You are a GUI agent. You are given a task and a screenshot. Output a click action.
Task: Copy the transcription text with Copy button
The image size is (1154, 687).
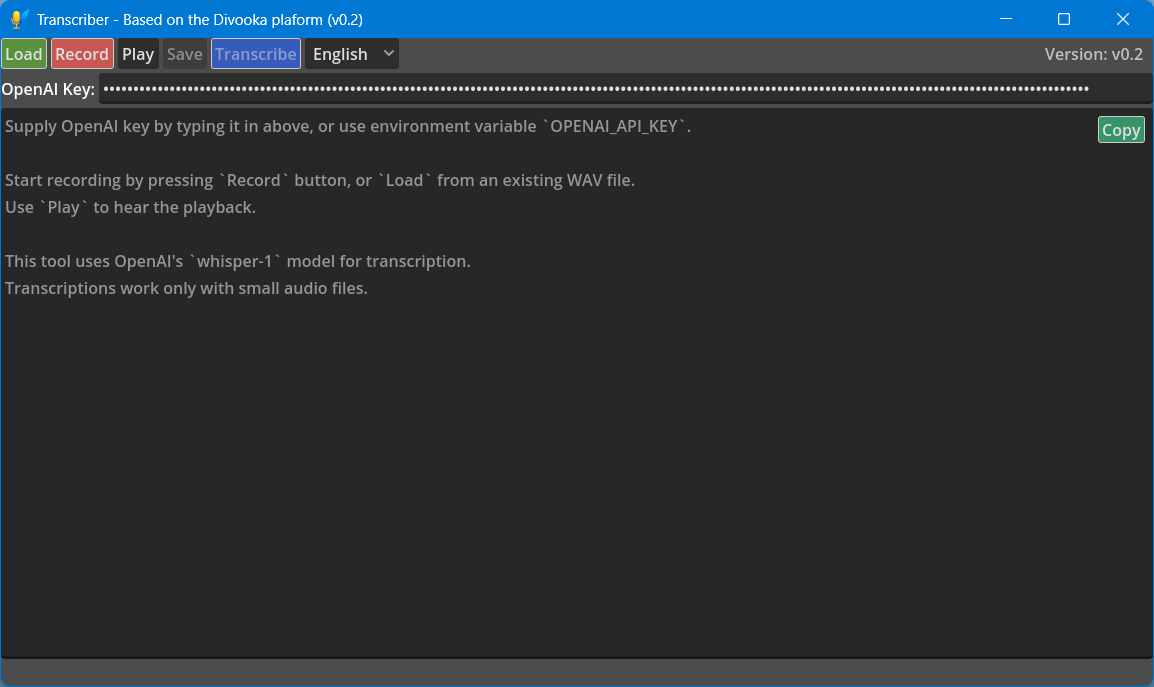point(1121,130)
